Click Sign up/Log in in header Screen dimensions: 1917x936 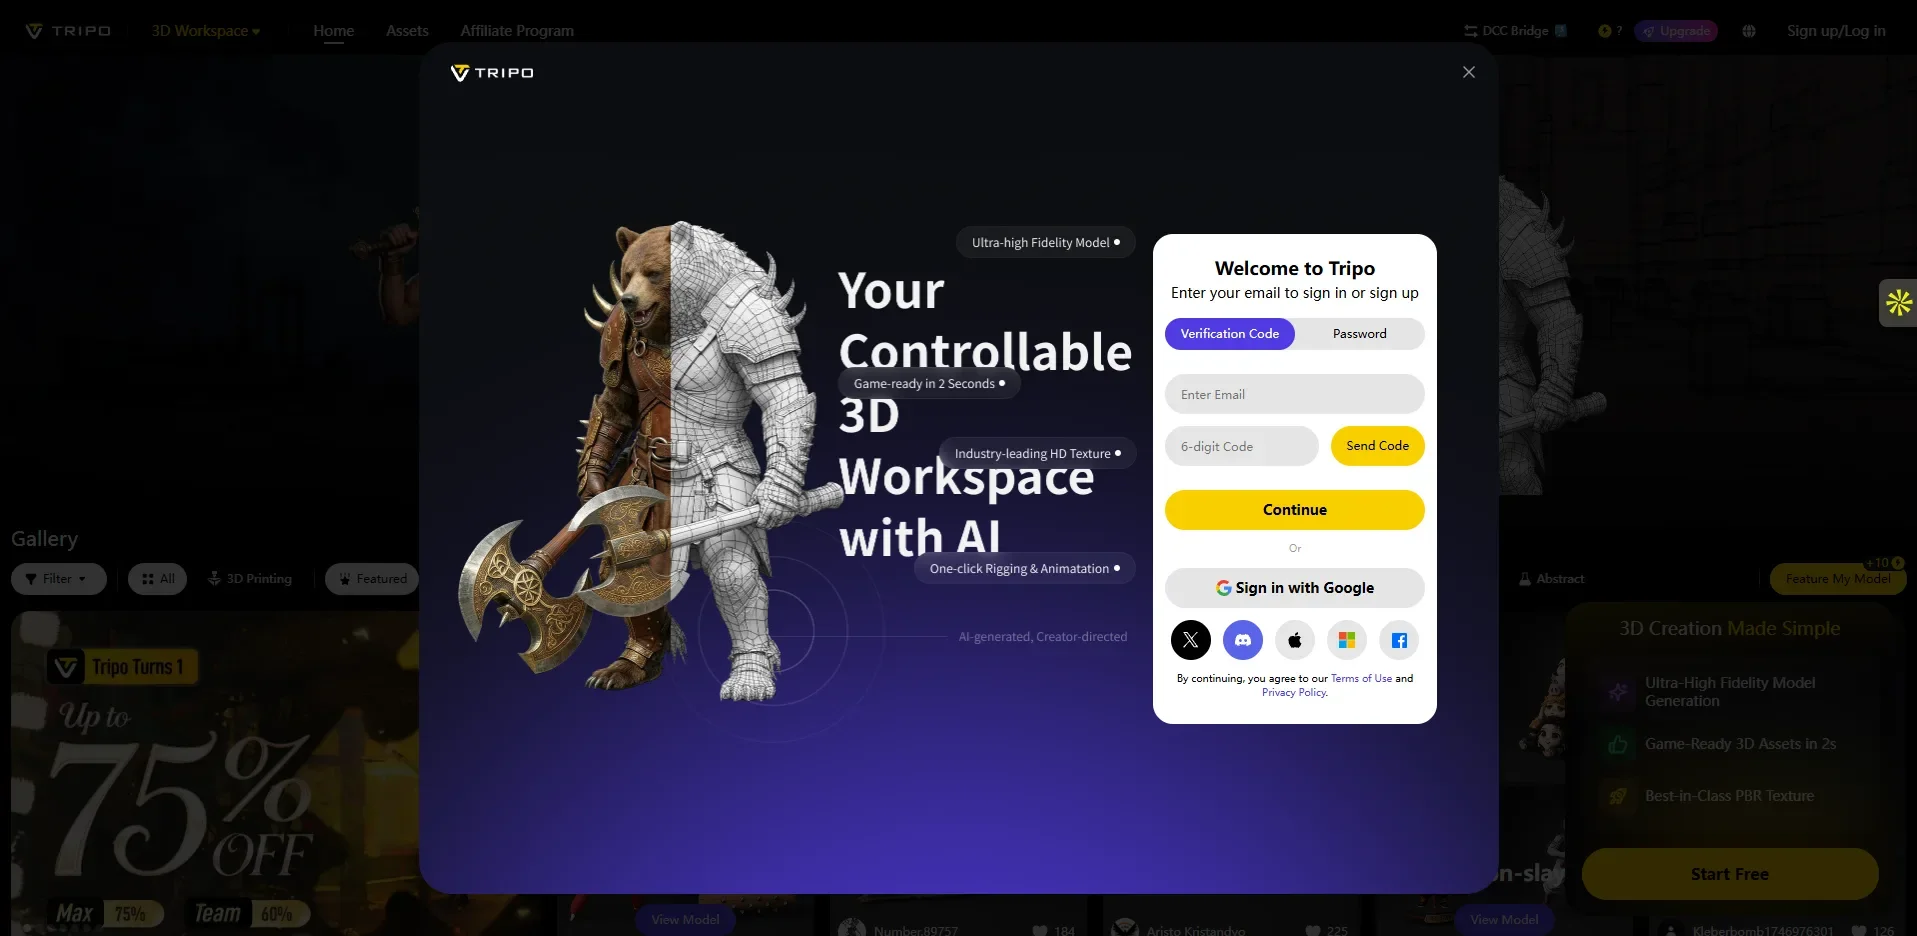click(x=1836, y=31)
